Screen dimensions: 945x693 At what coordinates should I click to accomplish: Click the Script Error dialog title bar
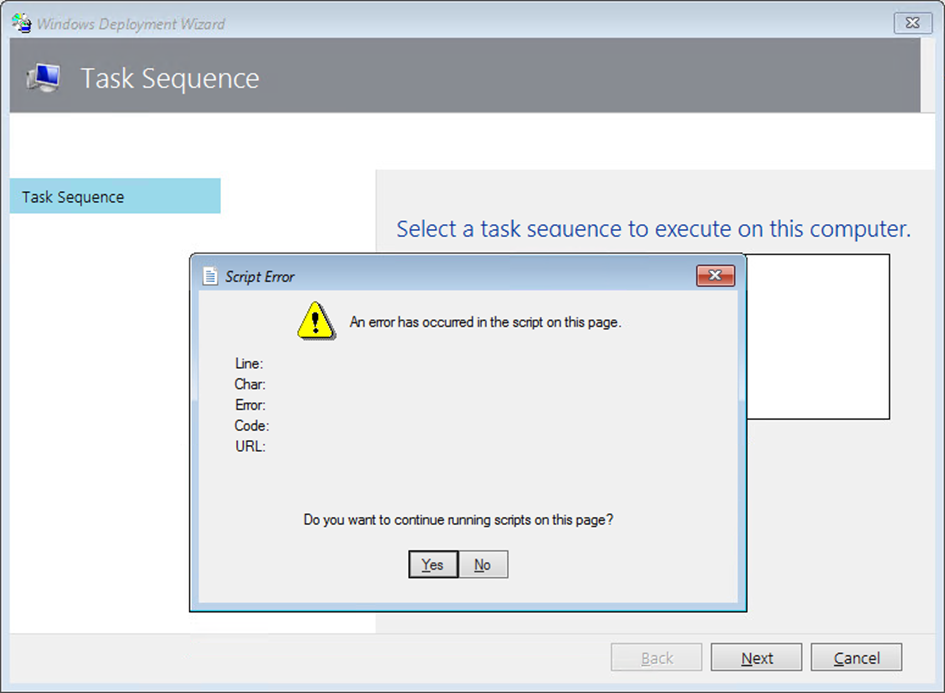click(450, 276)
